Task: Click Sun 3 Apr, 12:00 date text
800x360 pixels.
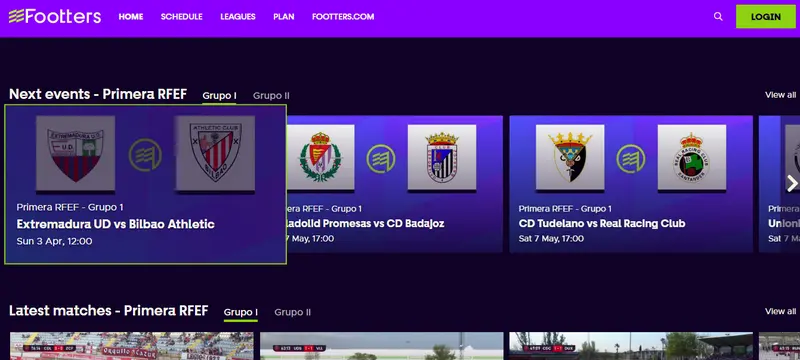Action: point(55,241)
